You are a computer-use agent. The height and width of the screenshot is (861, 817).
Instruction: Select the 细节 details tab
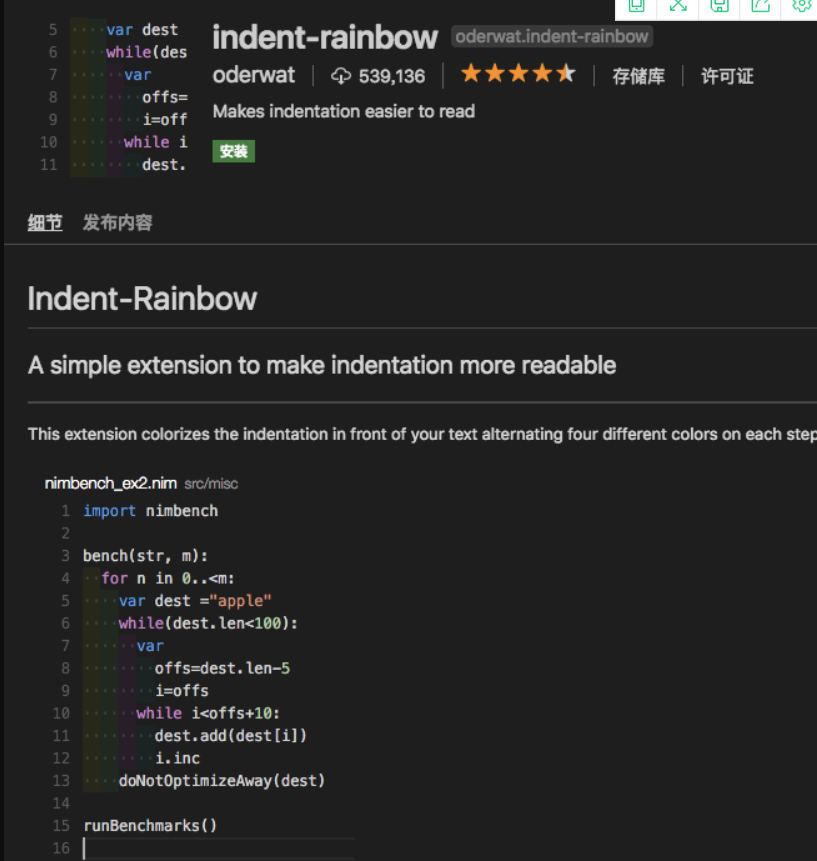[x=45, y=223]
